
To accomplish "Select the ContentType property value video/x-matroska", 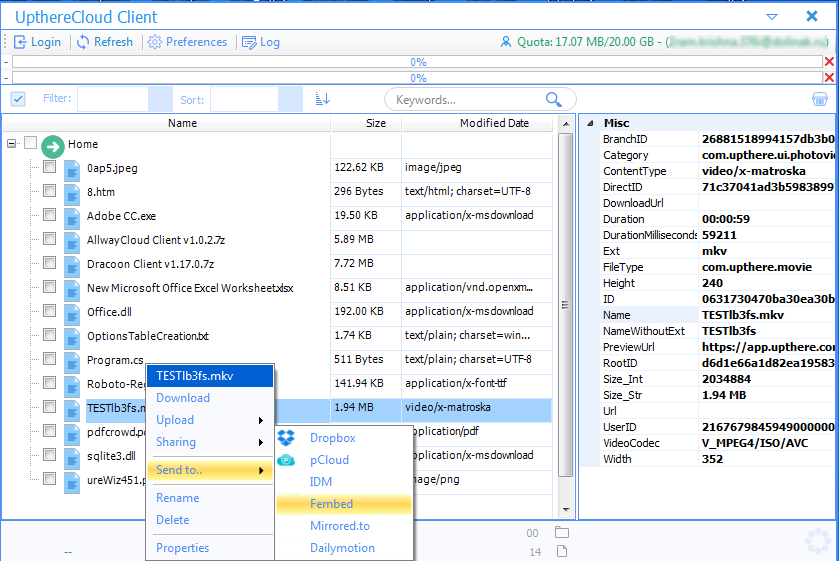I will tap(753, 171).
